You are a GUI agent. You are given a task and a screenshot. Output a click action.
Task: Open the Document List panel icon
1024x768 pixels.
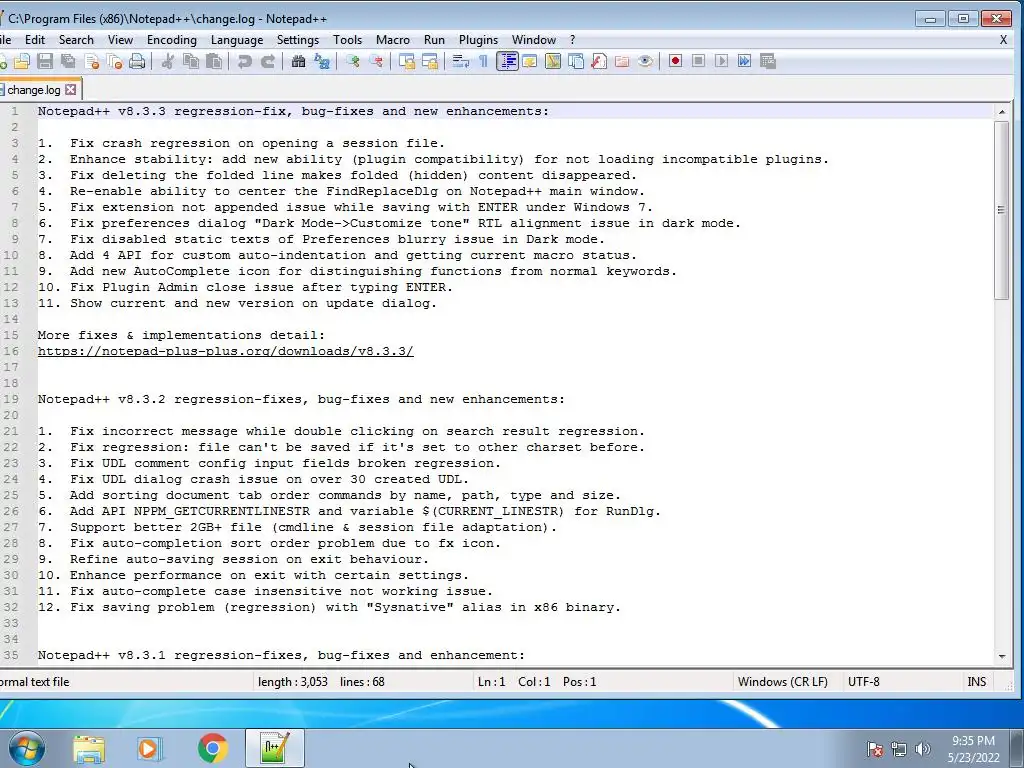point(575,61)
